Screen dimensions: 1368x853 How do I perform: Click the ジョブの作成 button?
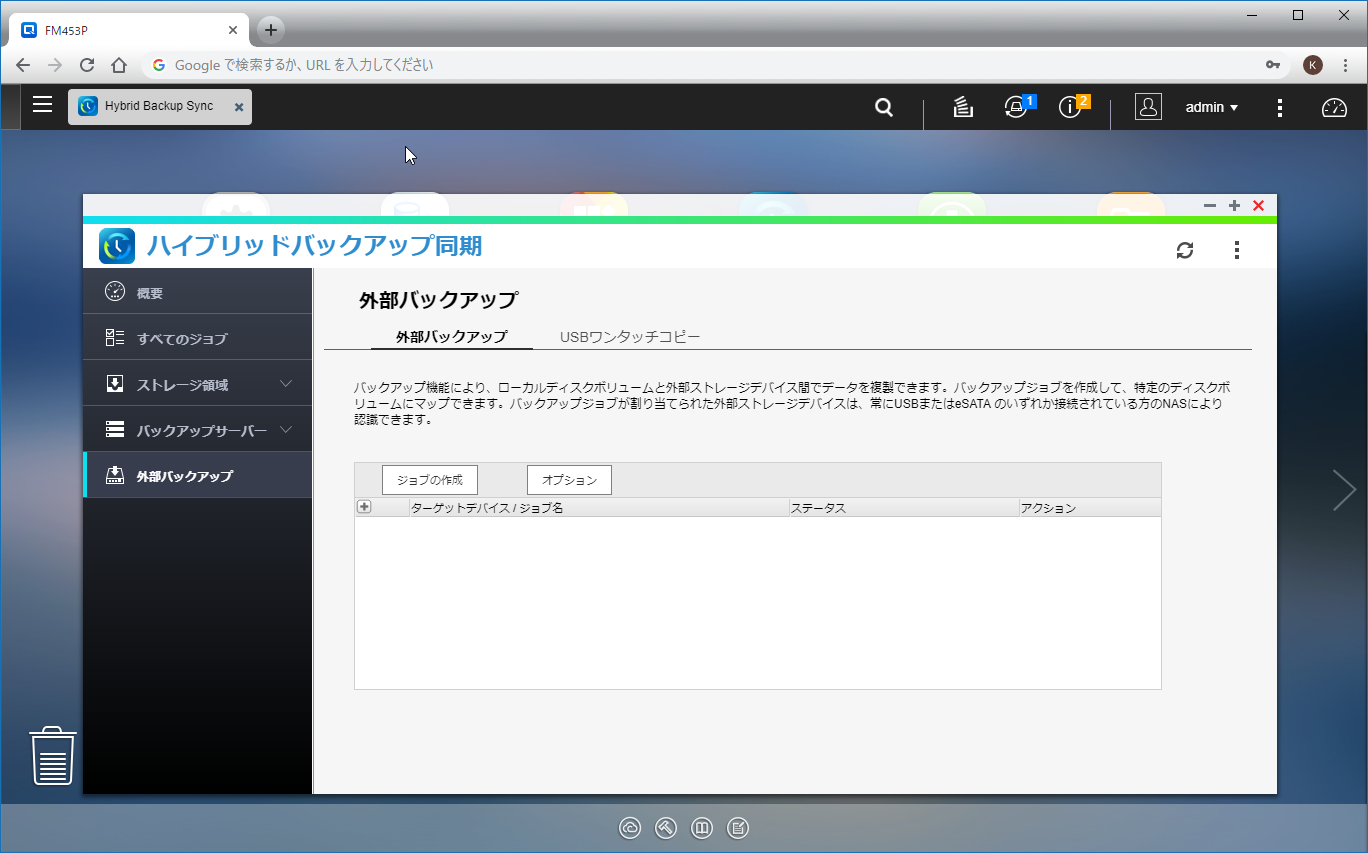[430, 480]
